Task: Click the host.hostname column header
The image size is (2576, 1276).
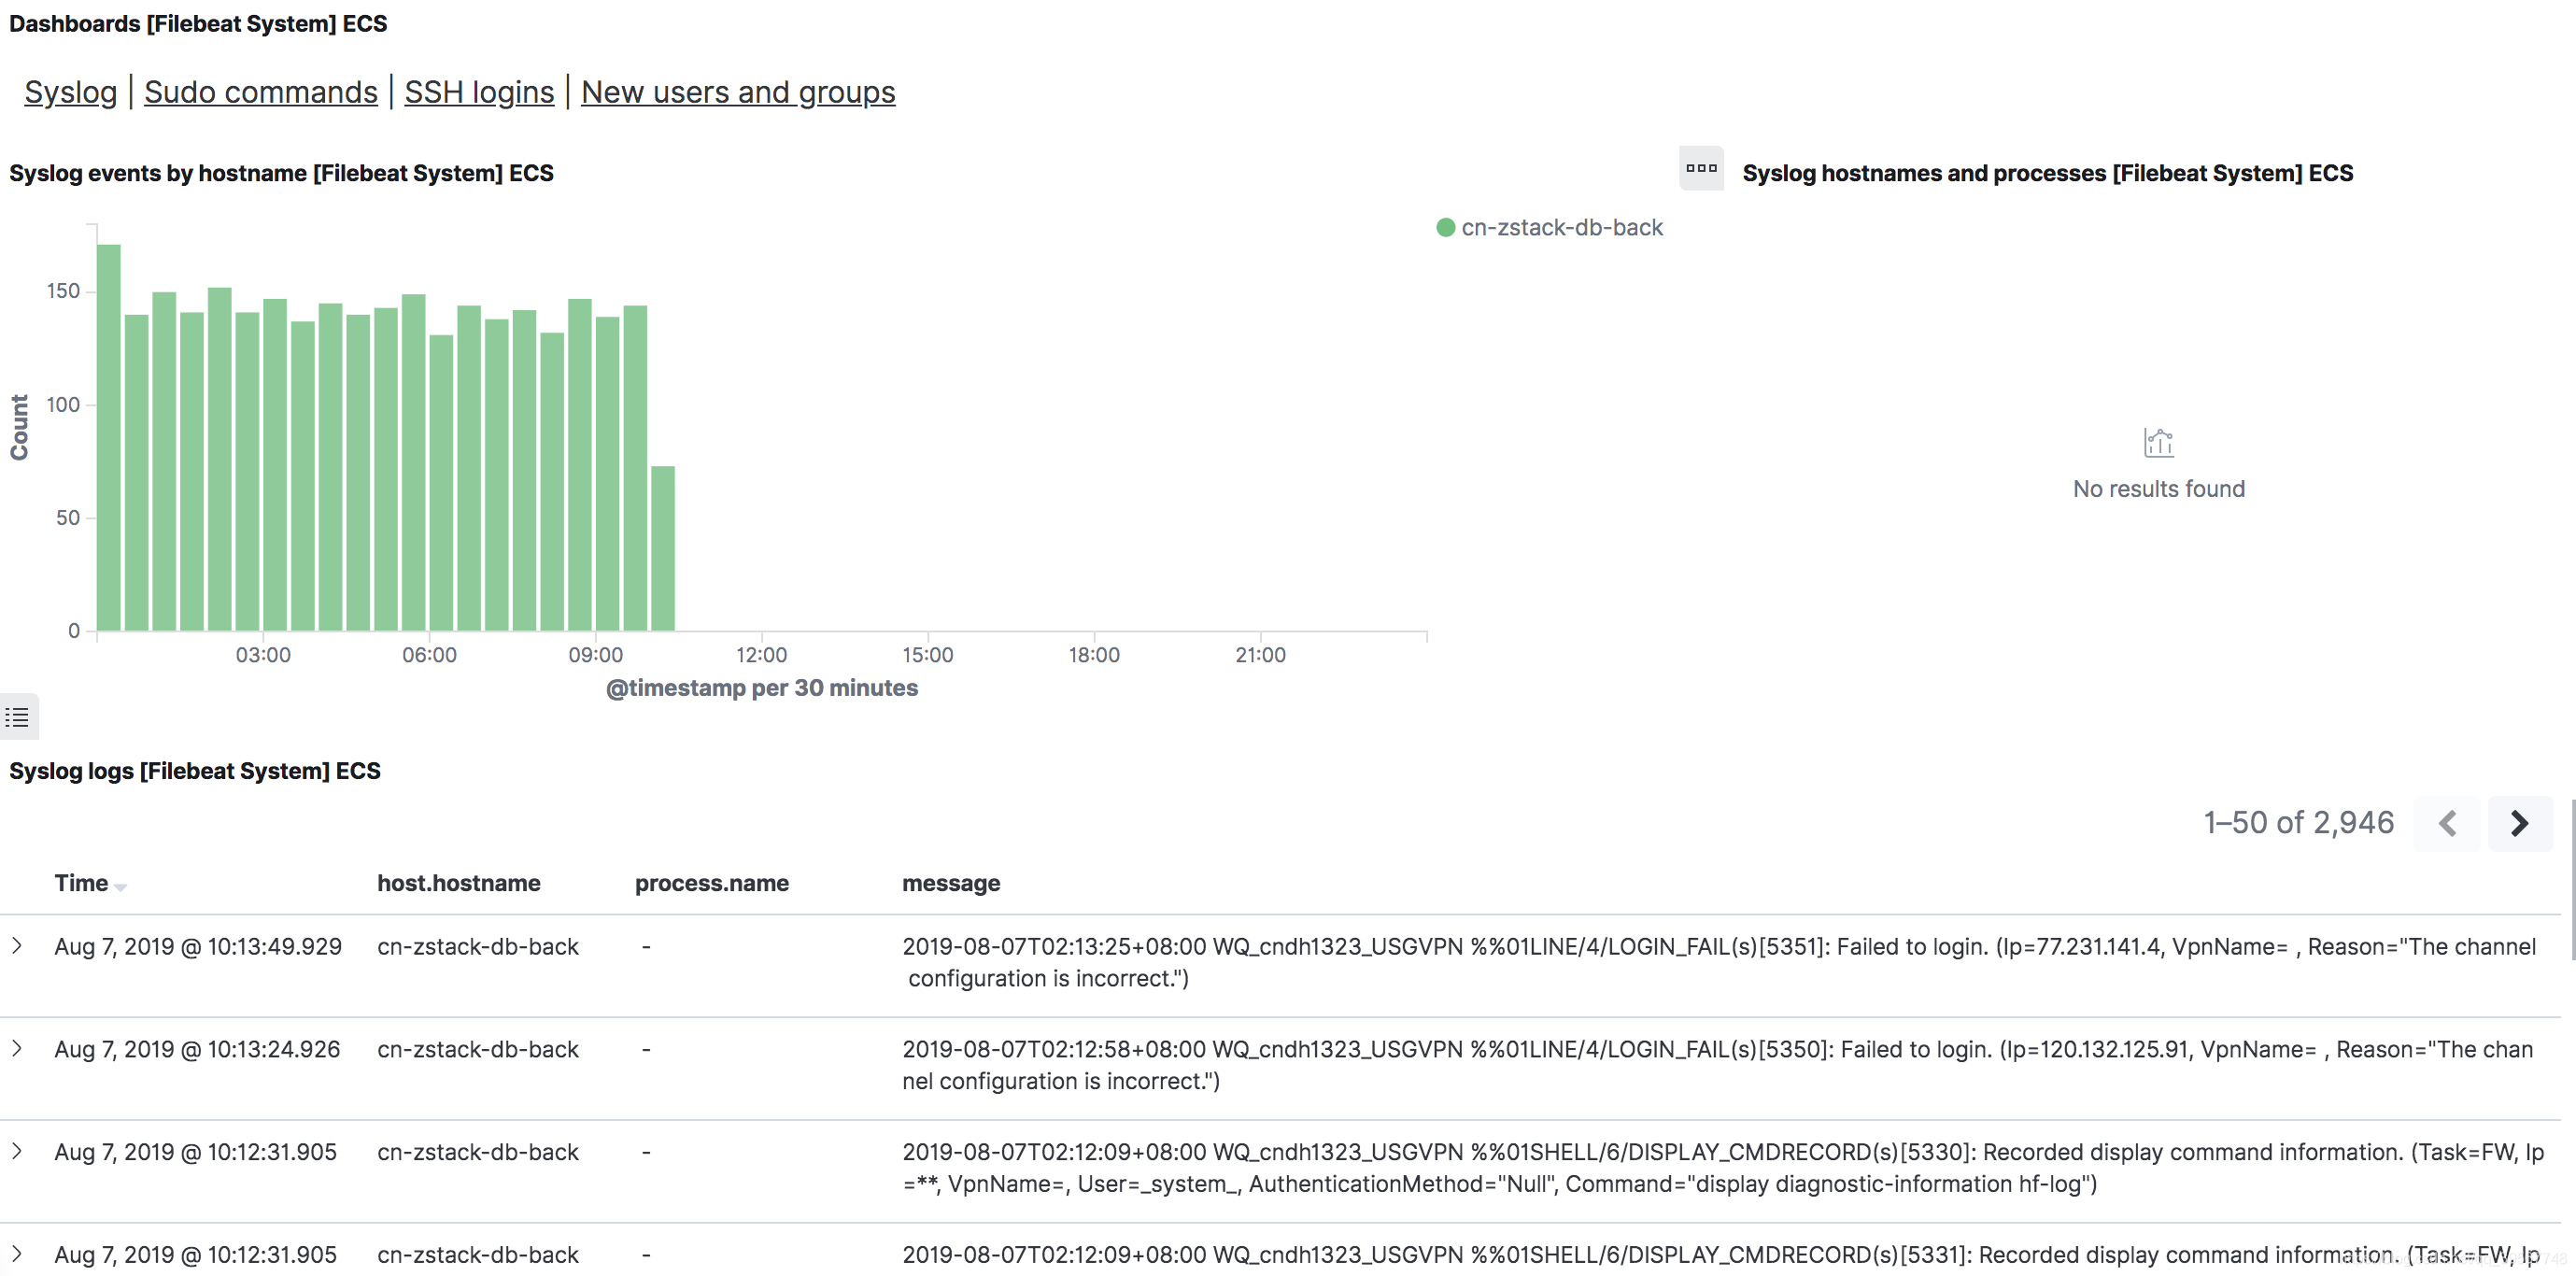Action: click(459, 883)
